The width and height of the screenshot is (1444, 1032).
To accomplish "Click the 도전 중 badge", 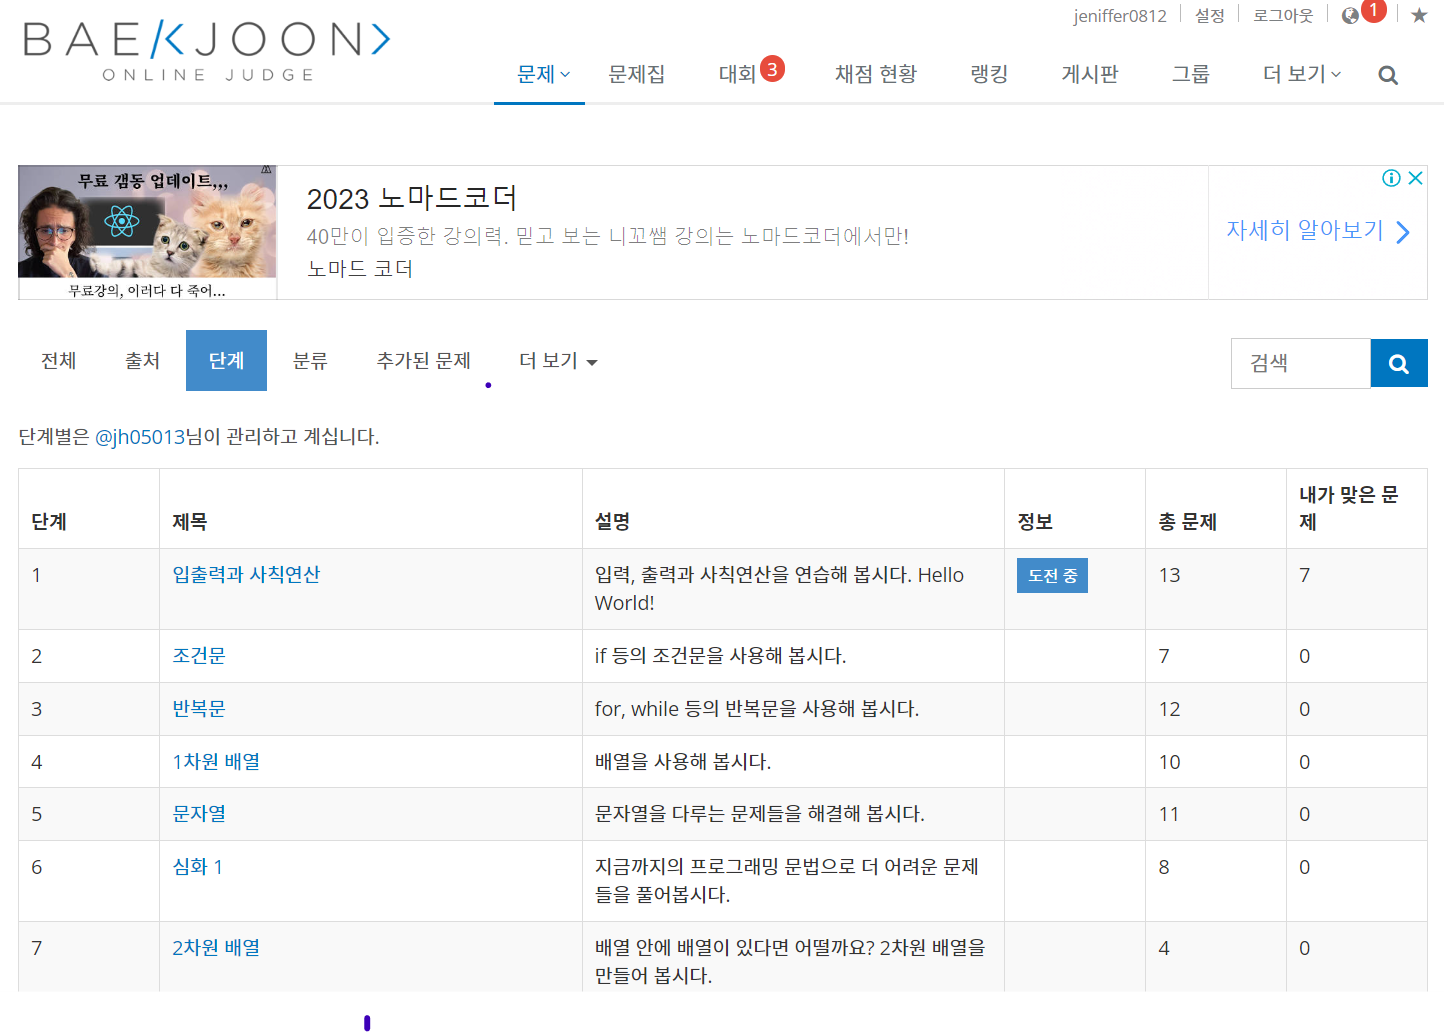I will pyautogui.click(x=1052, y=576).
